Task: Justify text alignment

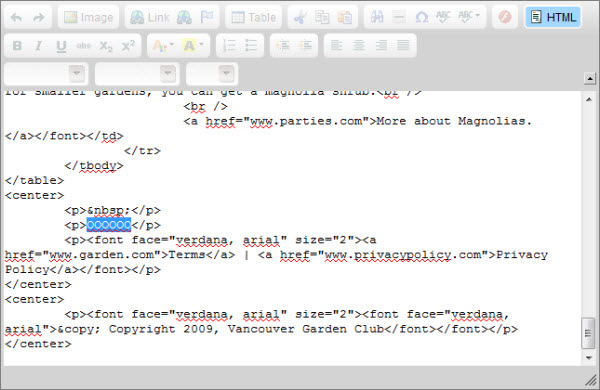Action: [x=403, y=46]
